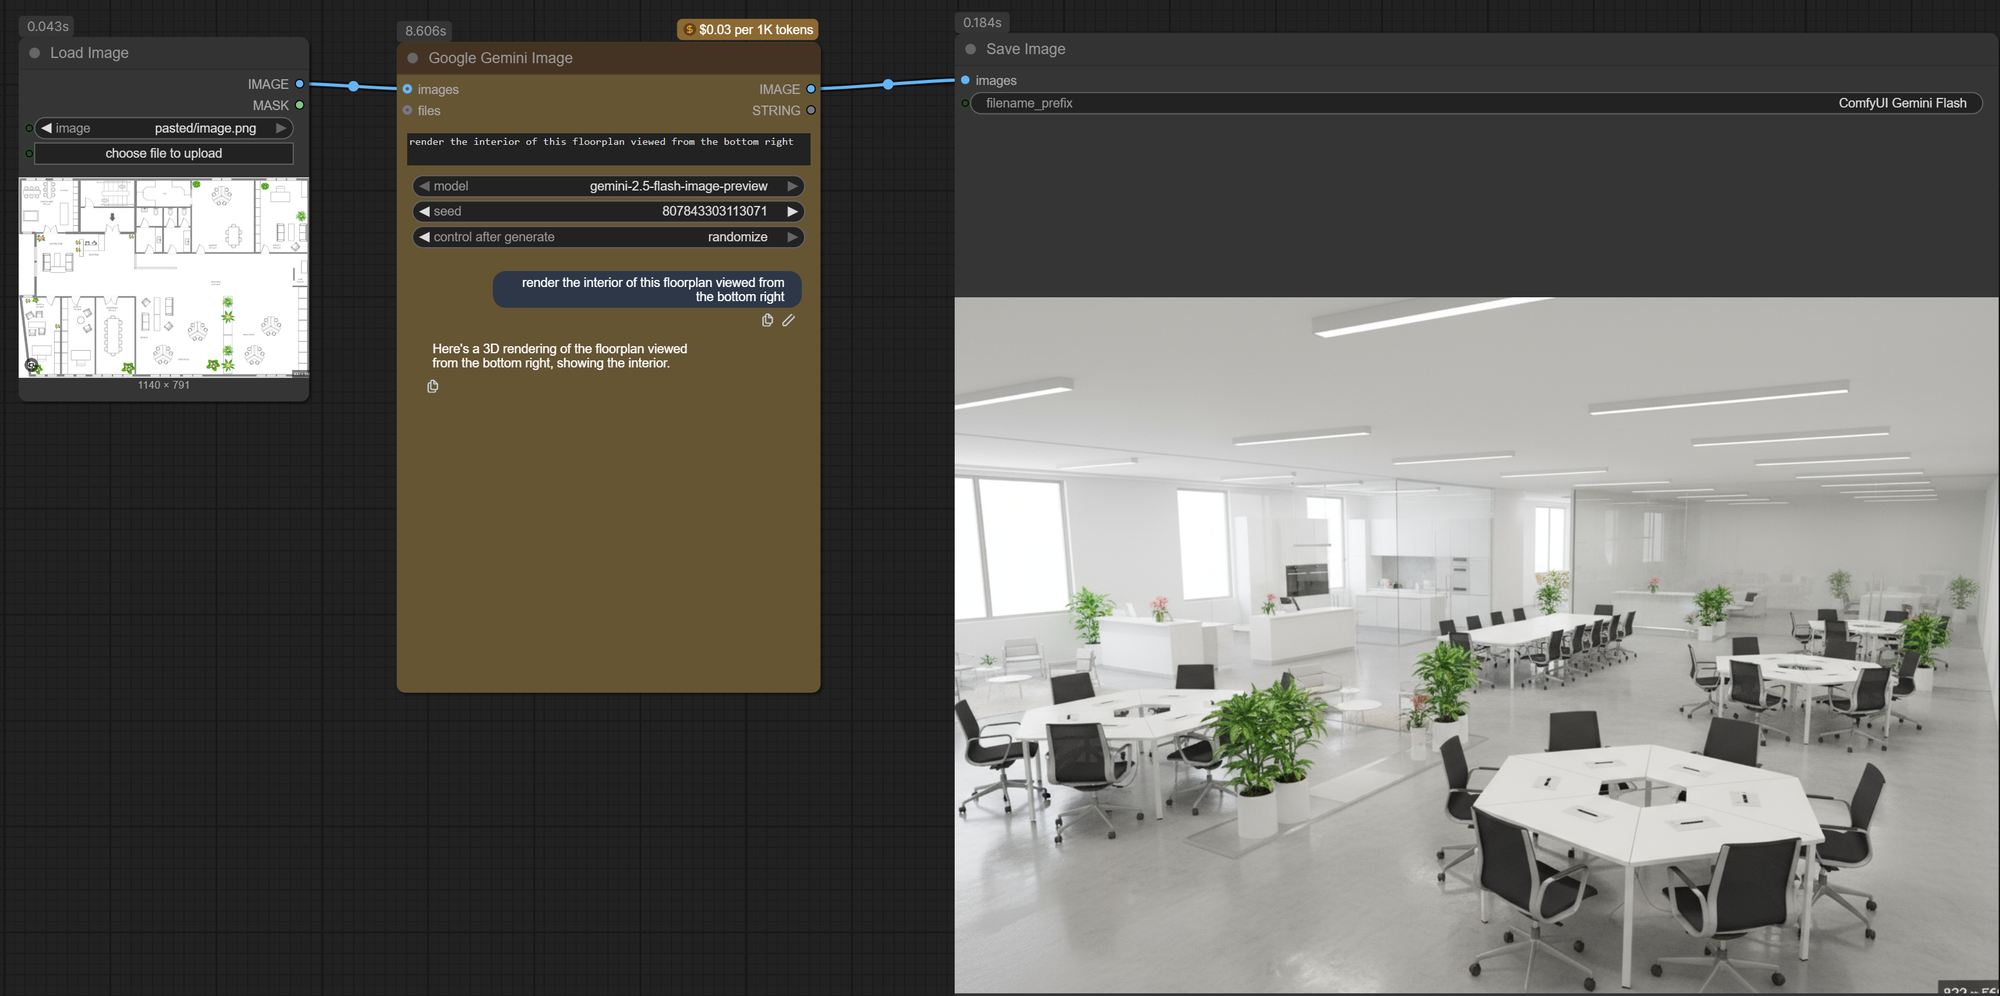Click the filename_prefix input field
This screenshot has width=2000, height=996.
click(1475, 103)
